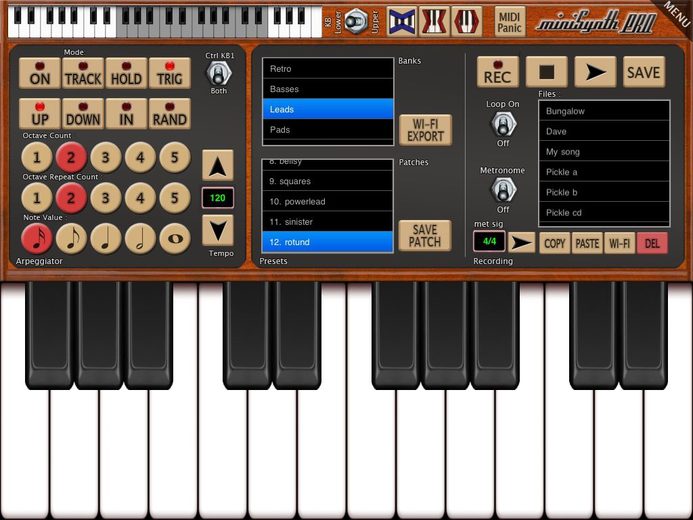The height and width of the screenshot is (520, 693).
Task: Set Octave Repeat Count to 5
Action: click(x=175, y=198)
